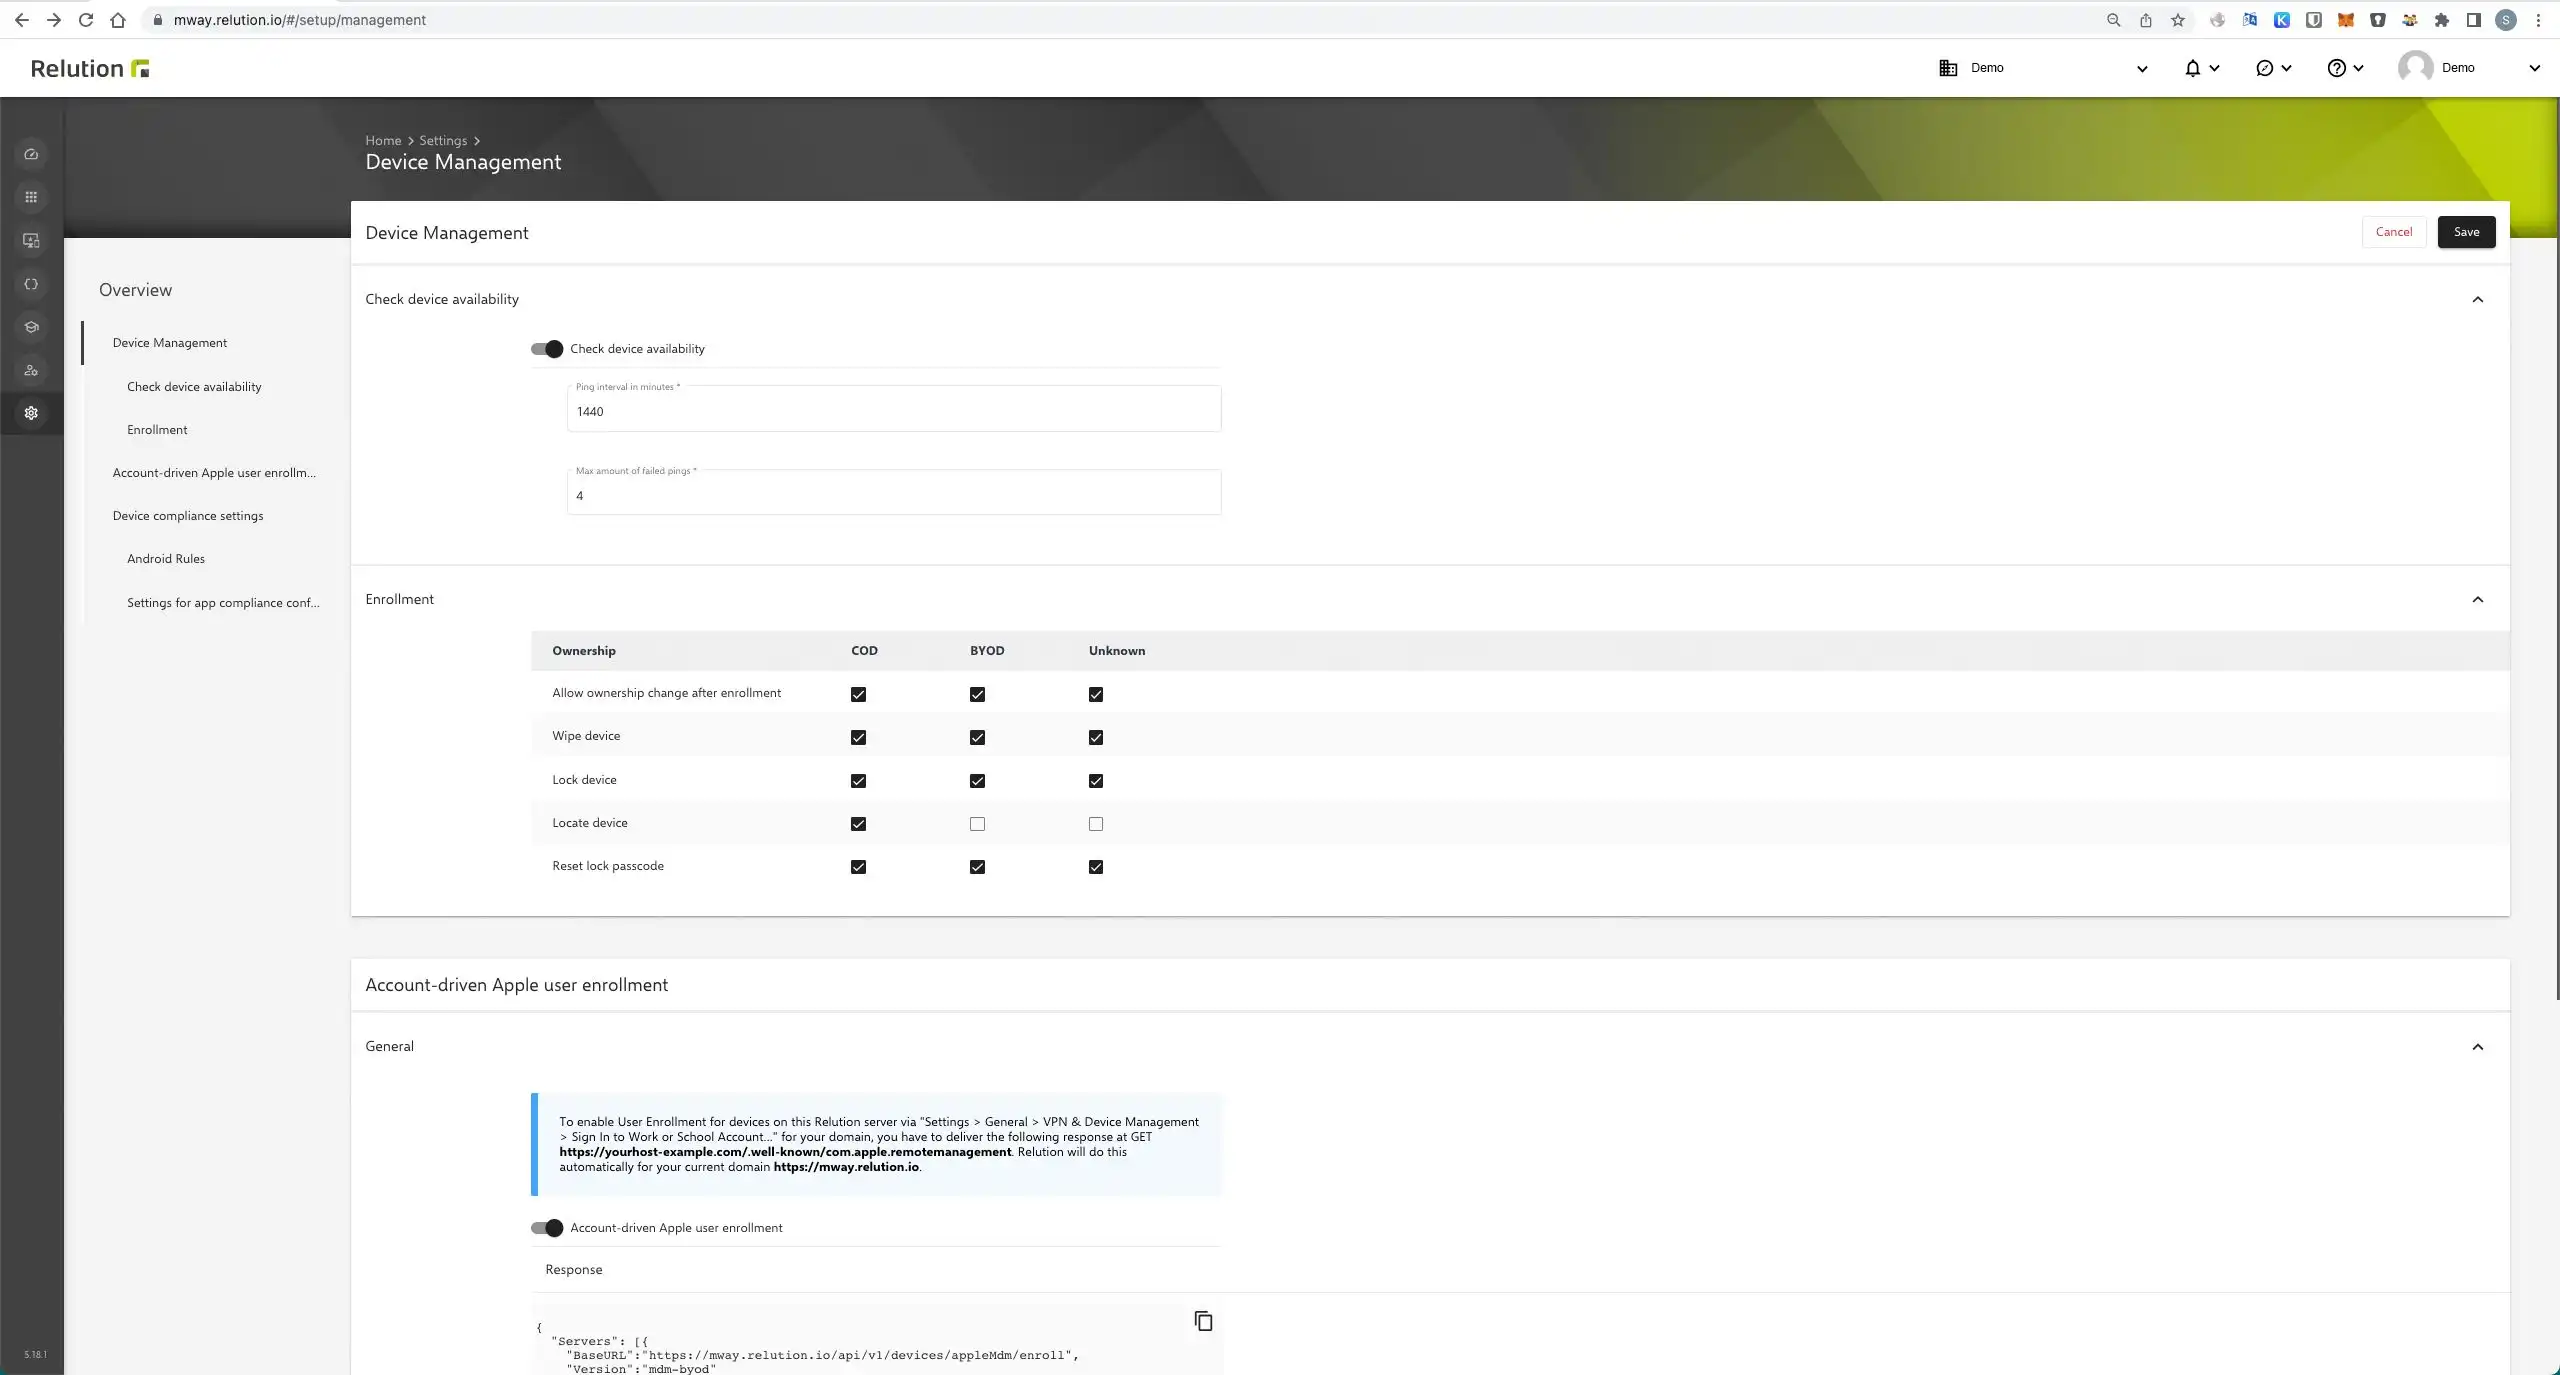Click the Cancel button
This screenshot has width=2560, height=1375.
click(x=2394, y=232)
